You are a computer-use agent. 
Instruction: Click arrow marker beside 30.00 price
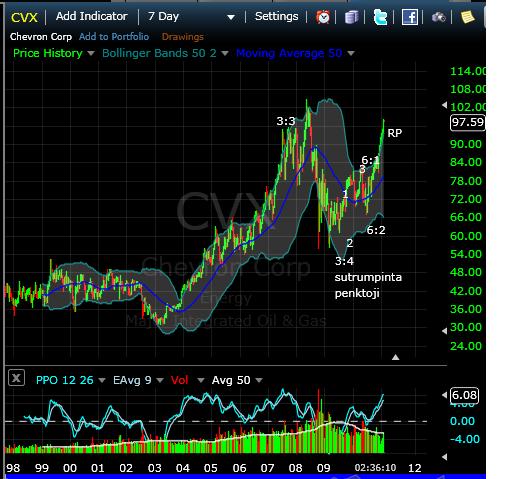tap(444, 331)
